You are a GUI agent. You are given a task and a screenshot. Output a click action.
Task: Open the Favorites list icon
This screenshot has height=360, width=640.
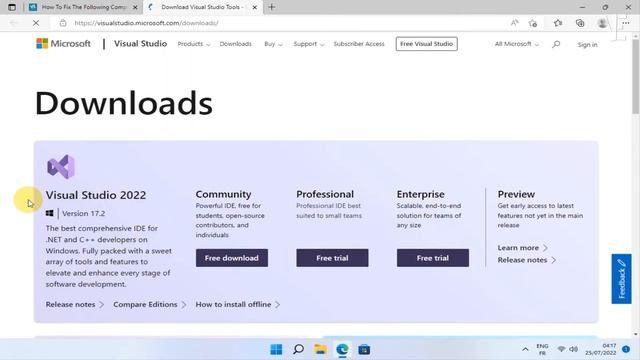[x=558, y=23]
